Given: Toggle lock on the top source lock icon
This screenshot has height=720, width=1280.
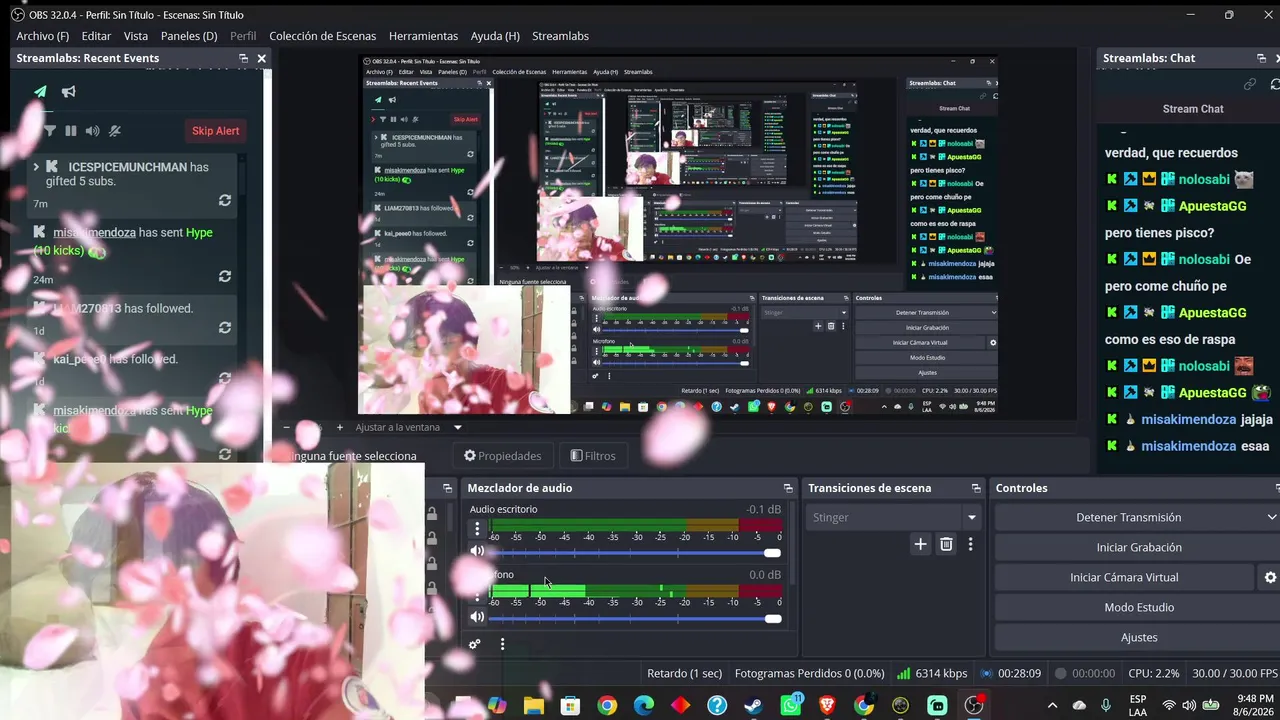Looking at the screenshot, I should click(x=432, y=514).
